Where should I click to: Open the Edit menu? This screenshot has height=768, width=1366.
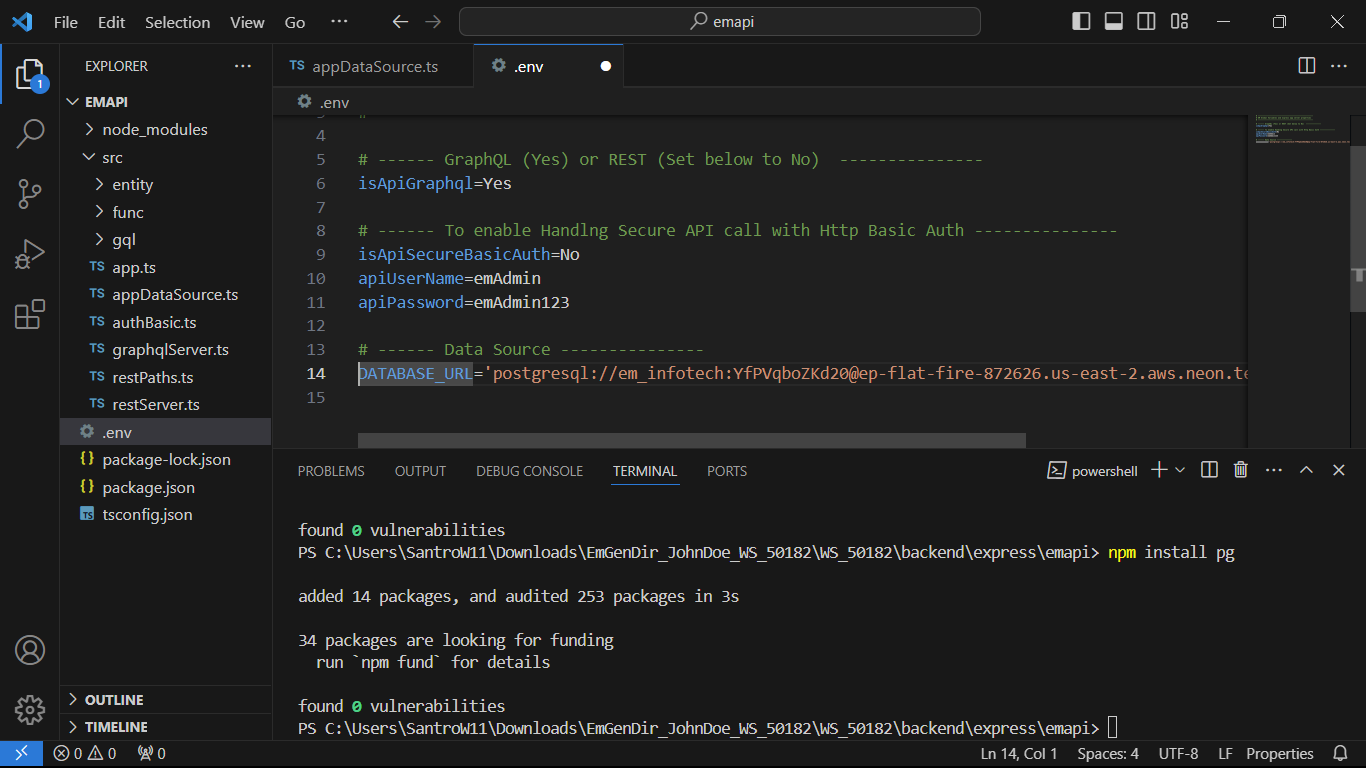[x=112, y=22]
